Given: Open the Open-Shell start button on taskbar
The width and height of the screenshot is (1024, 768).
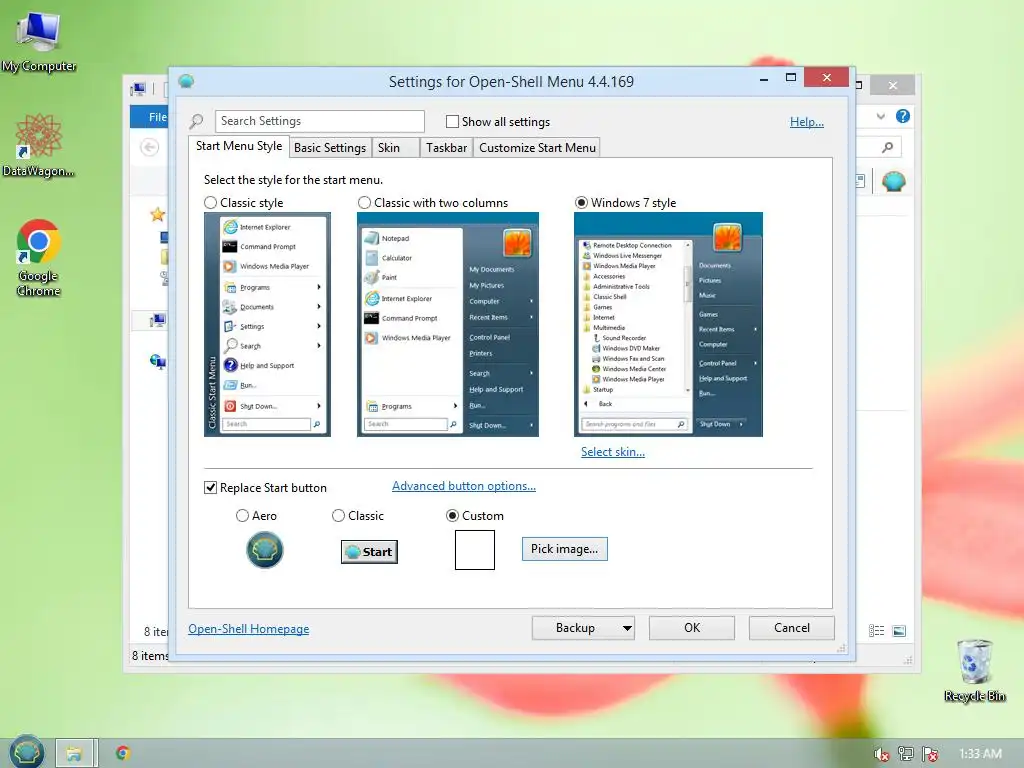Looking at the screenshot, I should click(27, 752).
